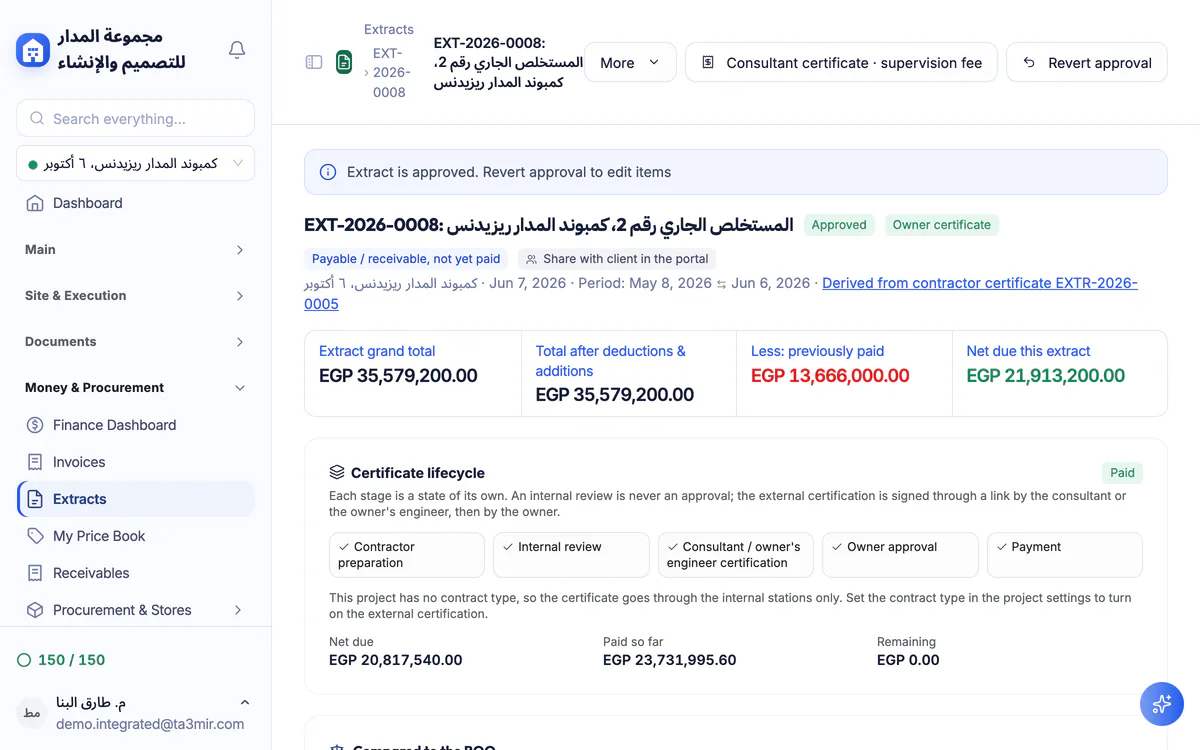Click the search magnifier icon
Viewport: 1200px width, 750px height.
point(37,119)
